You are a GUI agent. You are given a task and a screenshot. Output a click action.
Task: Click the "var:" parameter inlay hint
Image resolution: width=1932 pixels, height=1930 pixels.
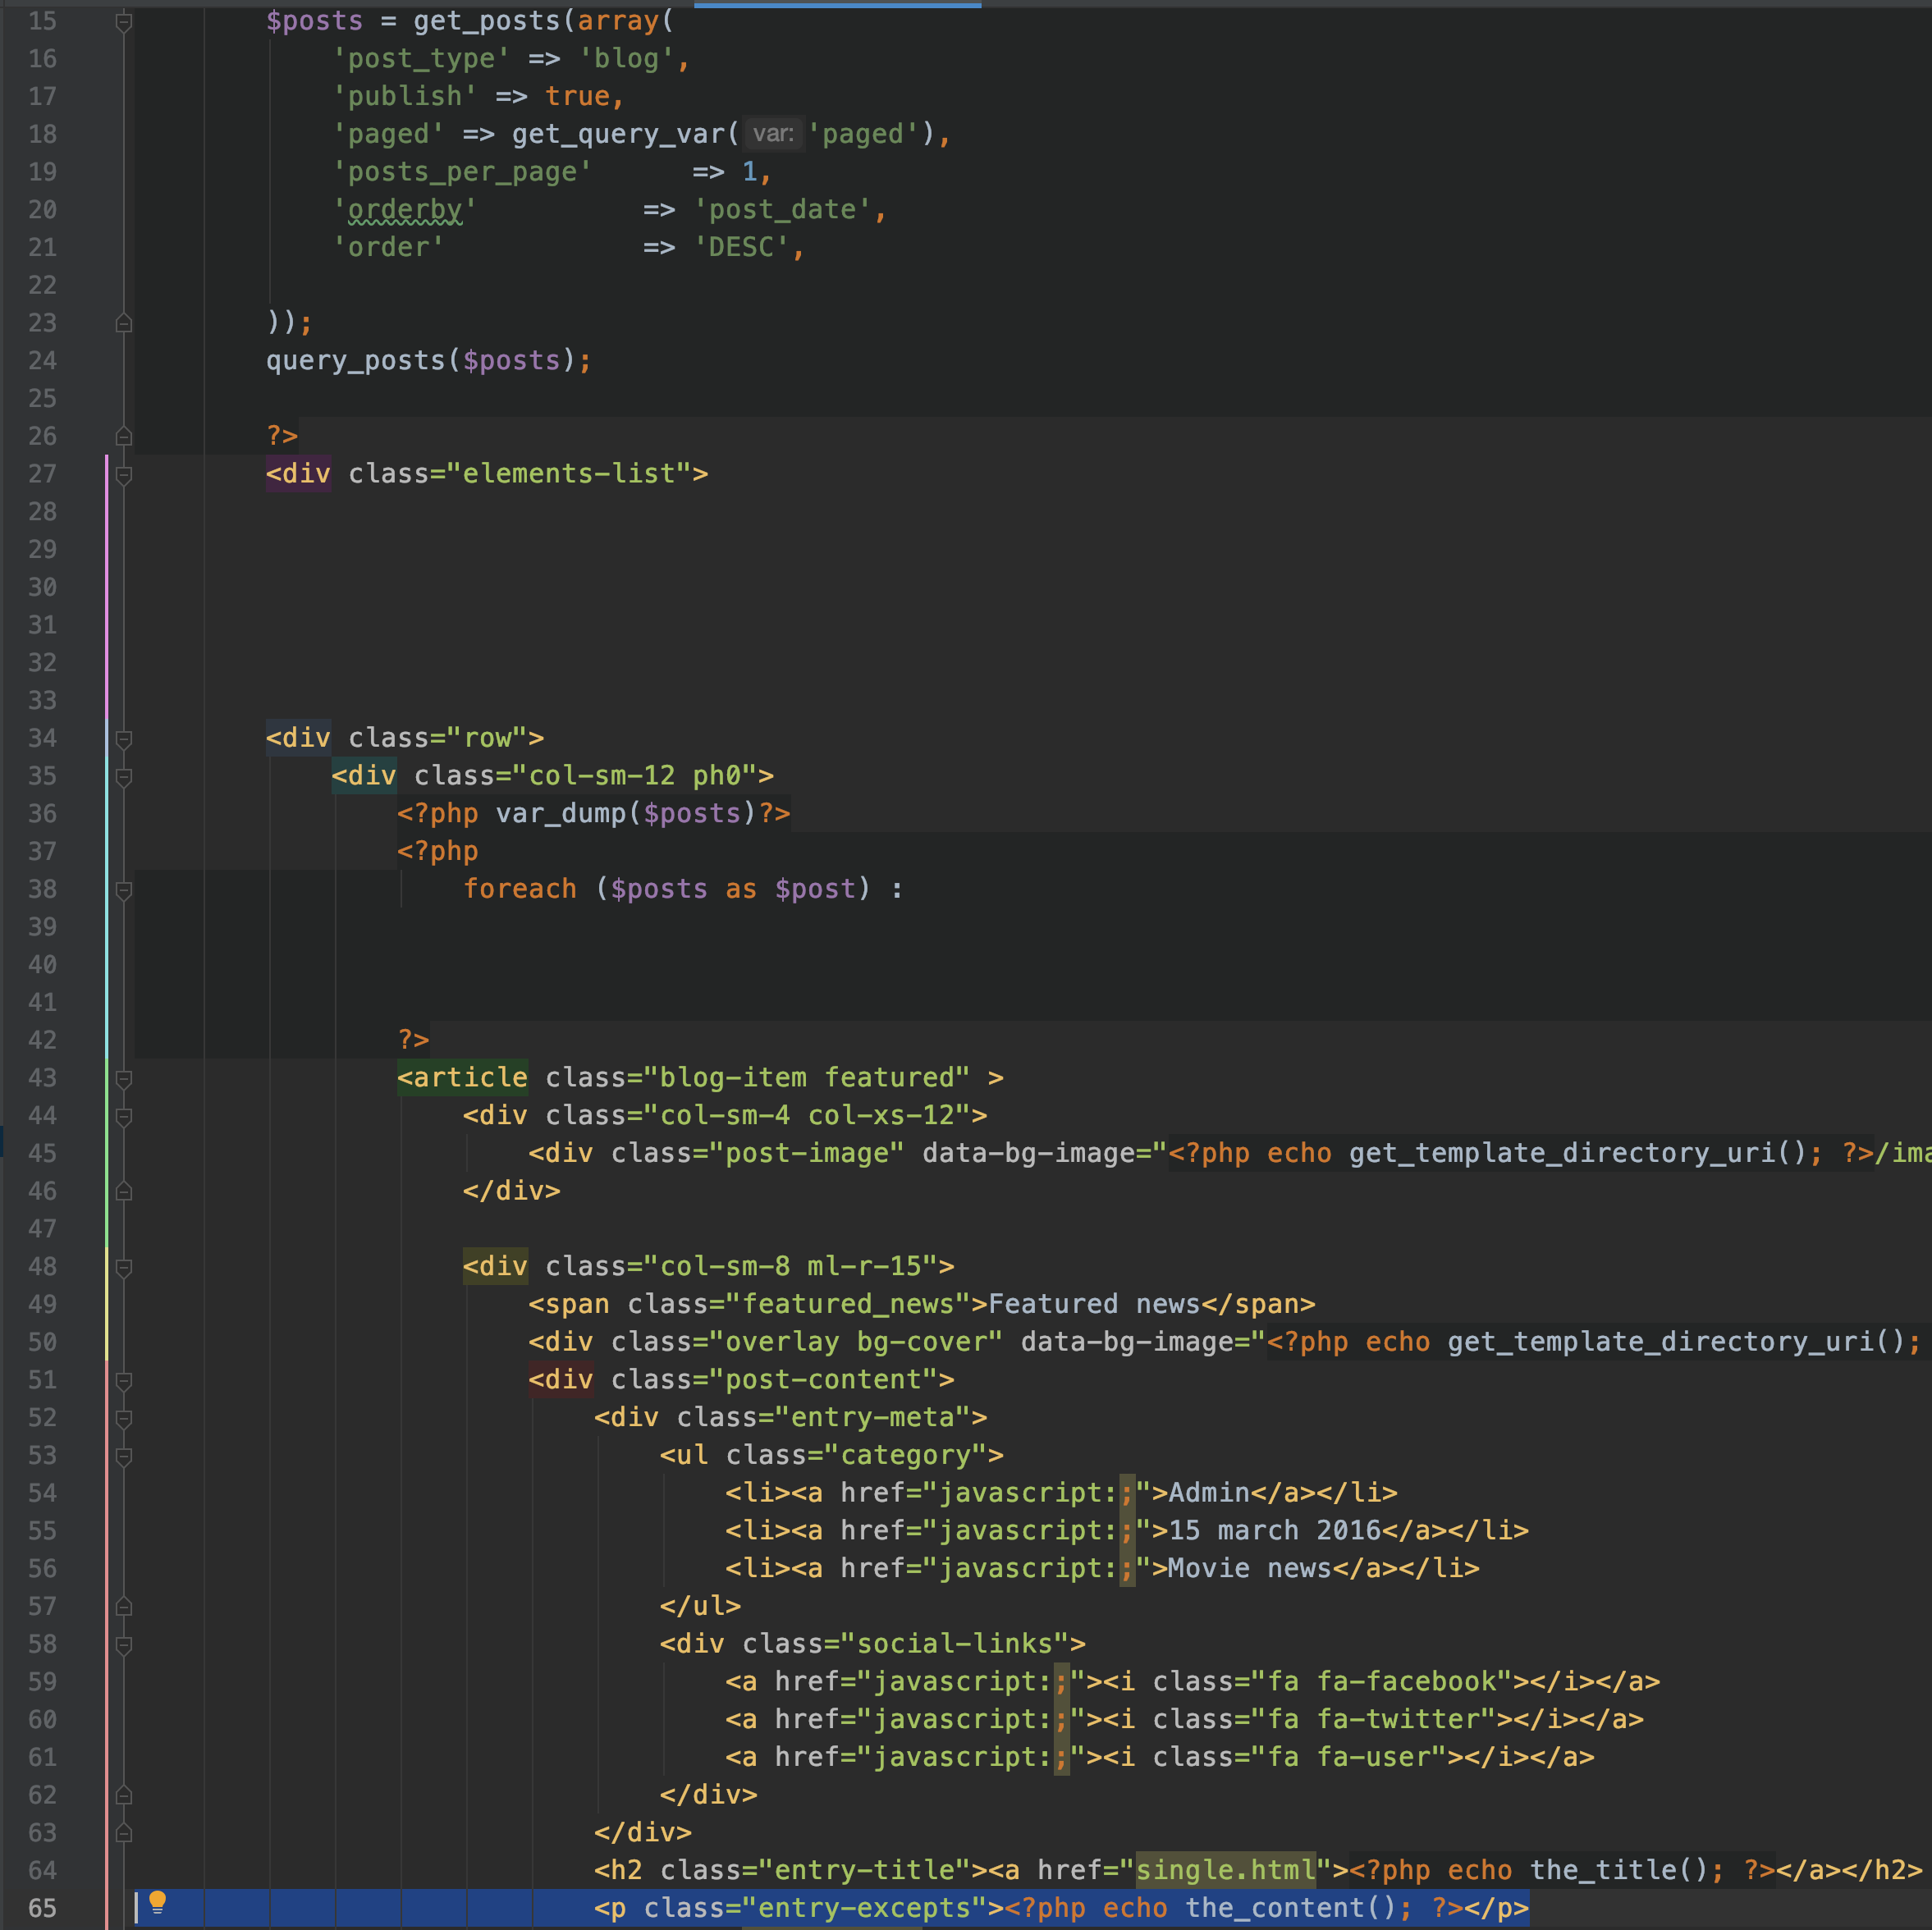point(773,134)
